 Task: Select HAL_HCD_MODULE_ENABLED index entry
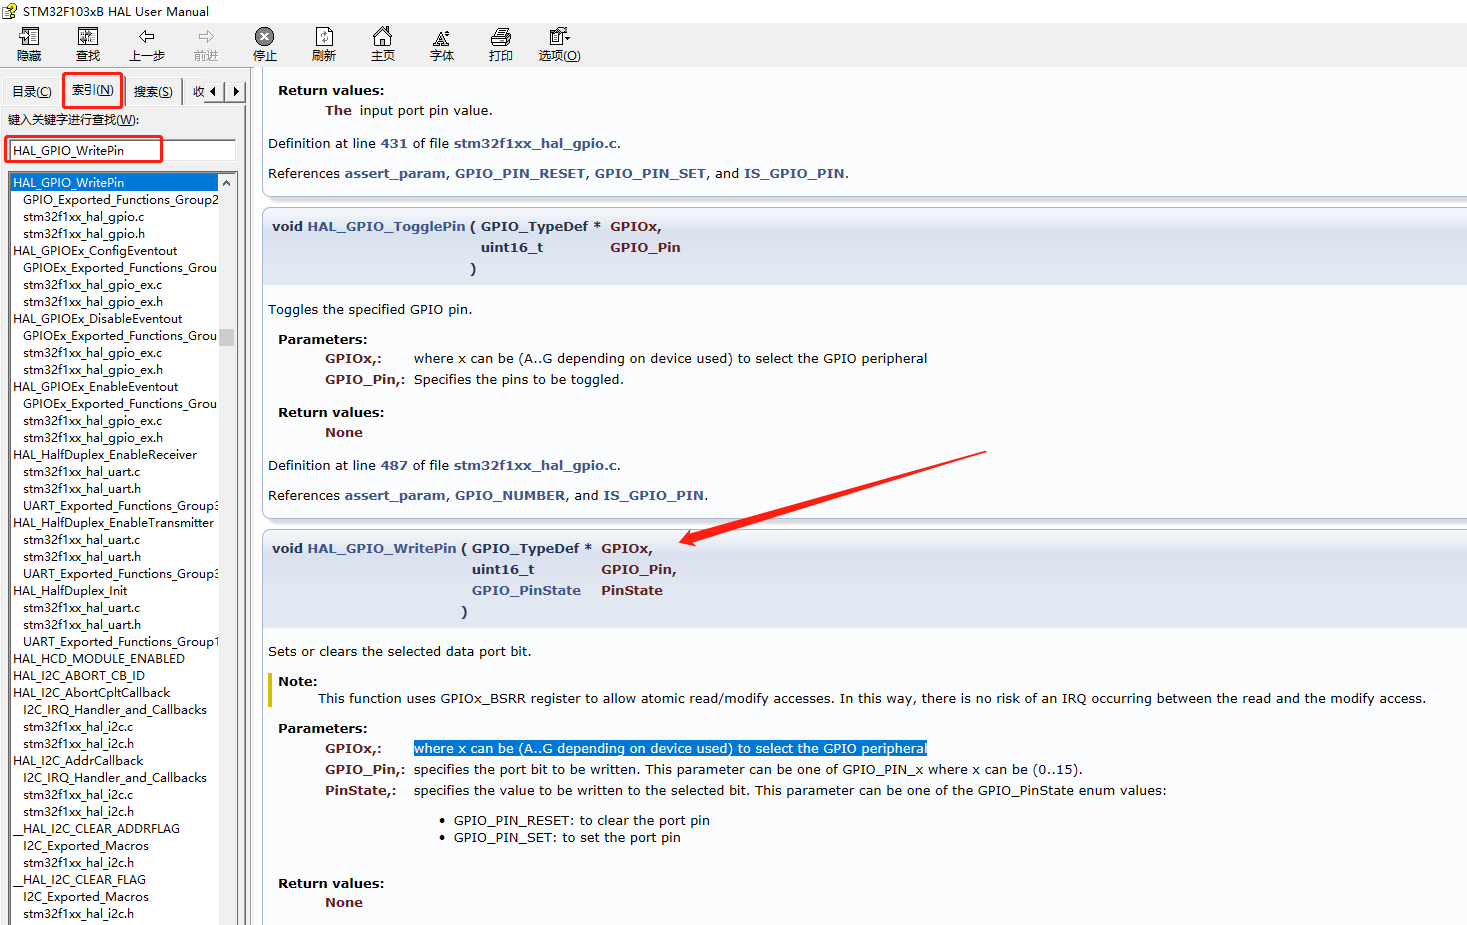pyautogui.click(x=99, y=658)
